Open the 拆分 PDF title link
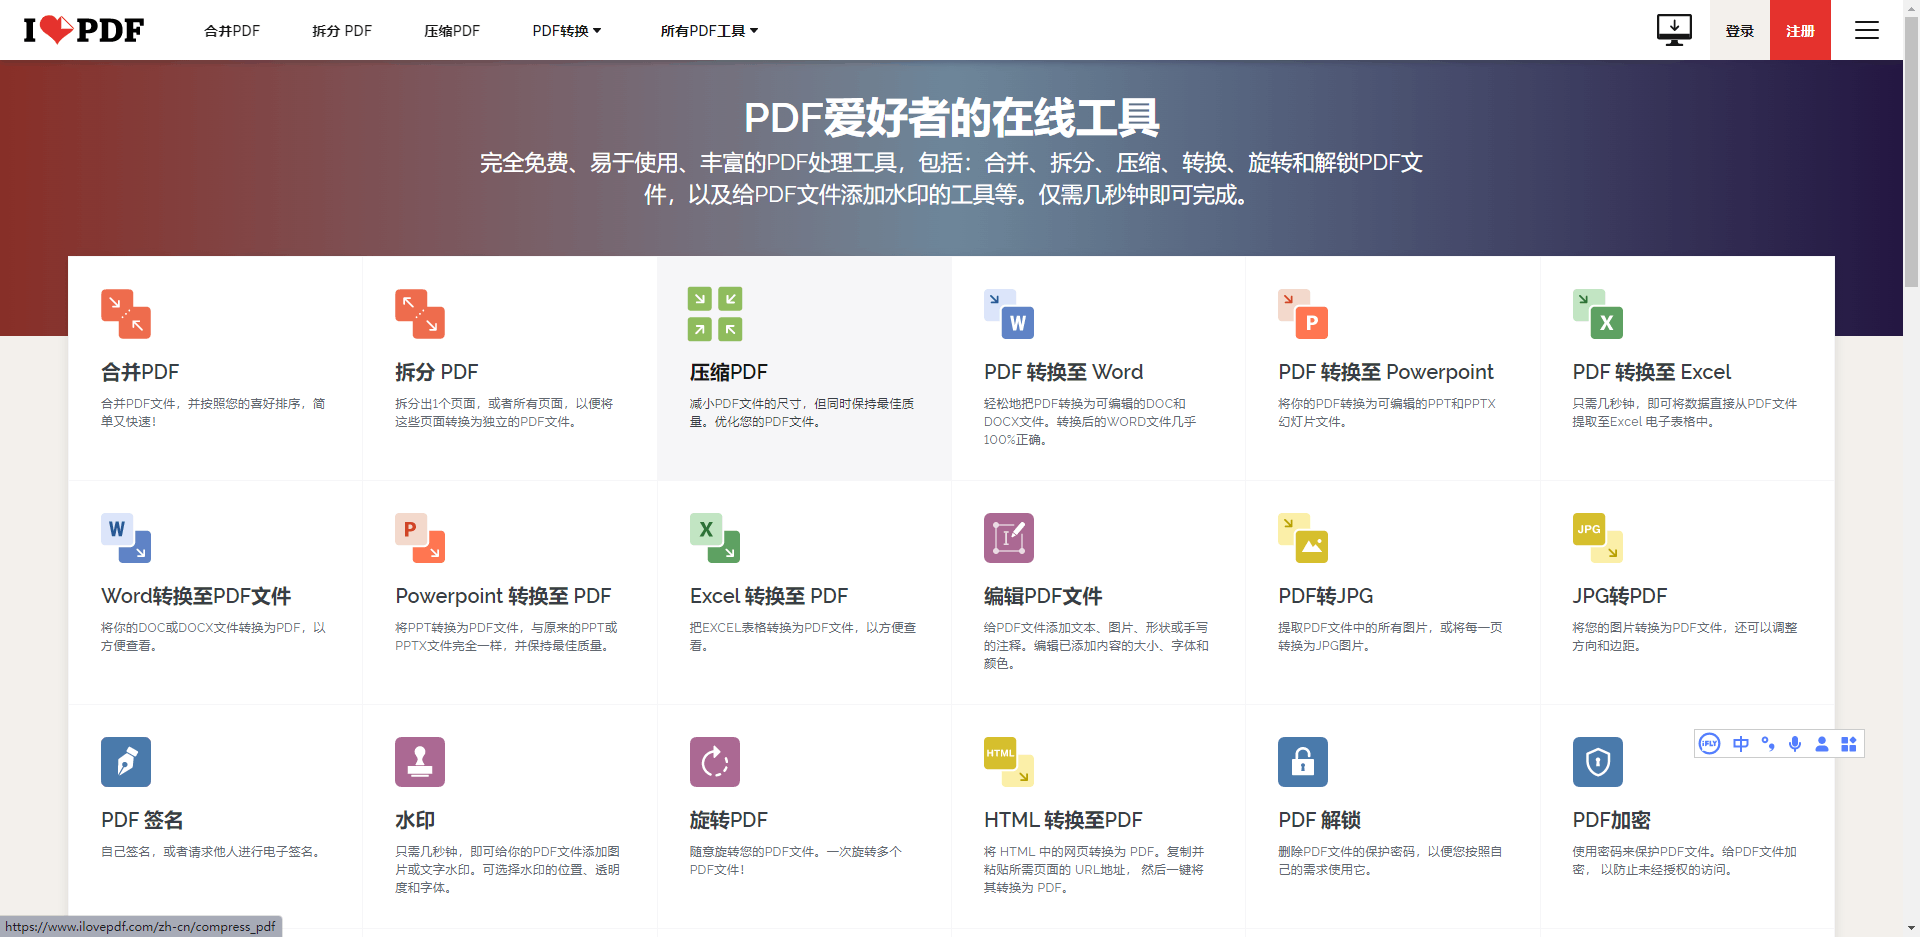The width and height of the screenshot is (1920, 937). pos(437,372)
